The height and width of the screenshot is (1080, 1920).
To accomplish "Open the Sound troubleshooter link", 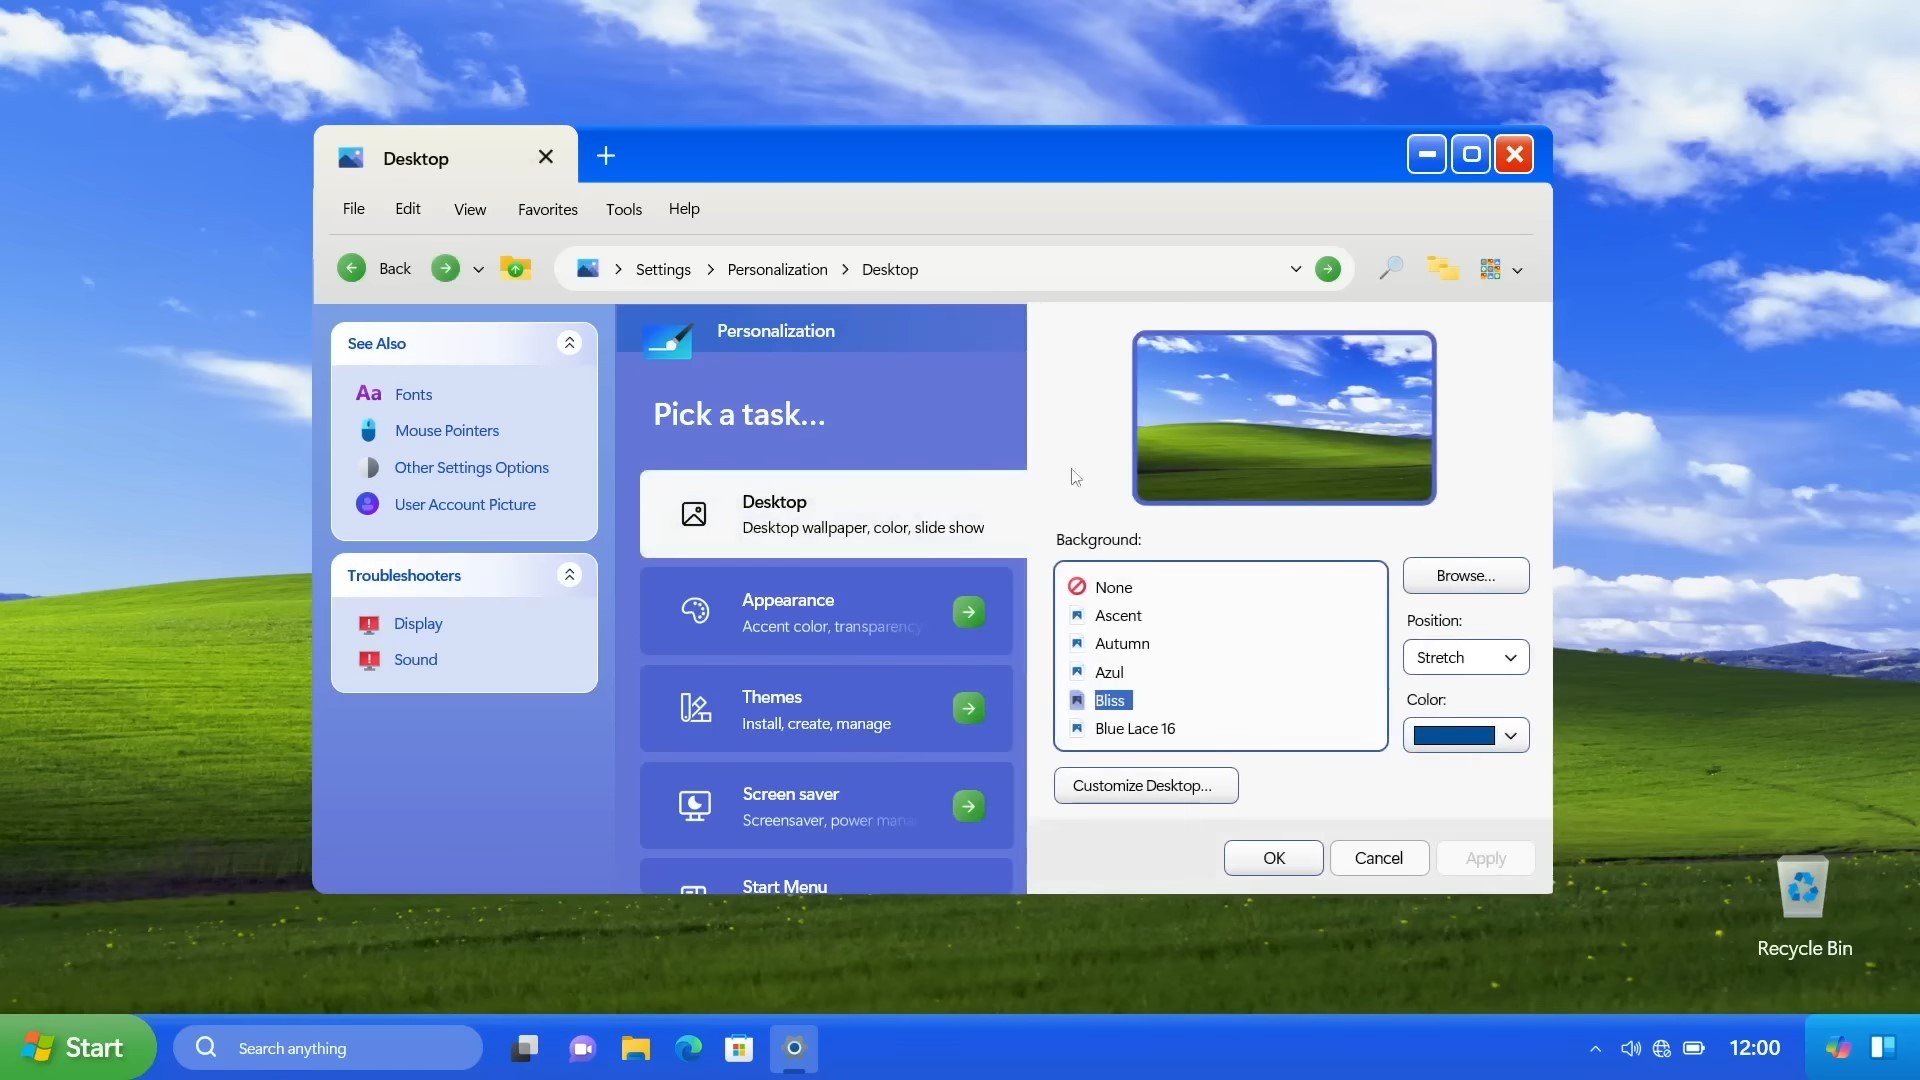I will point(415,659).
